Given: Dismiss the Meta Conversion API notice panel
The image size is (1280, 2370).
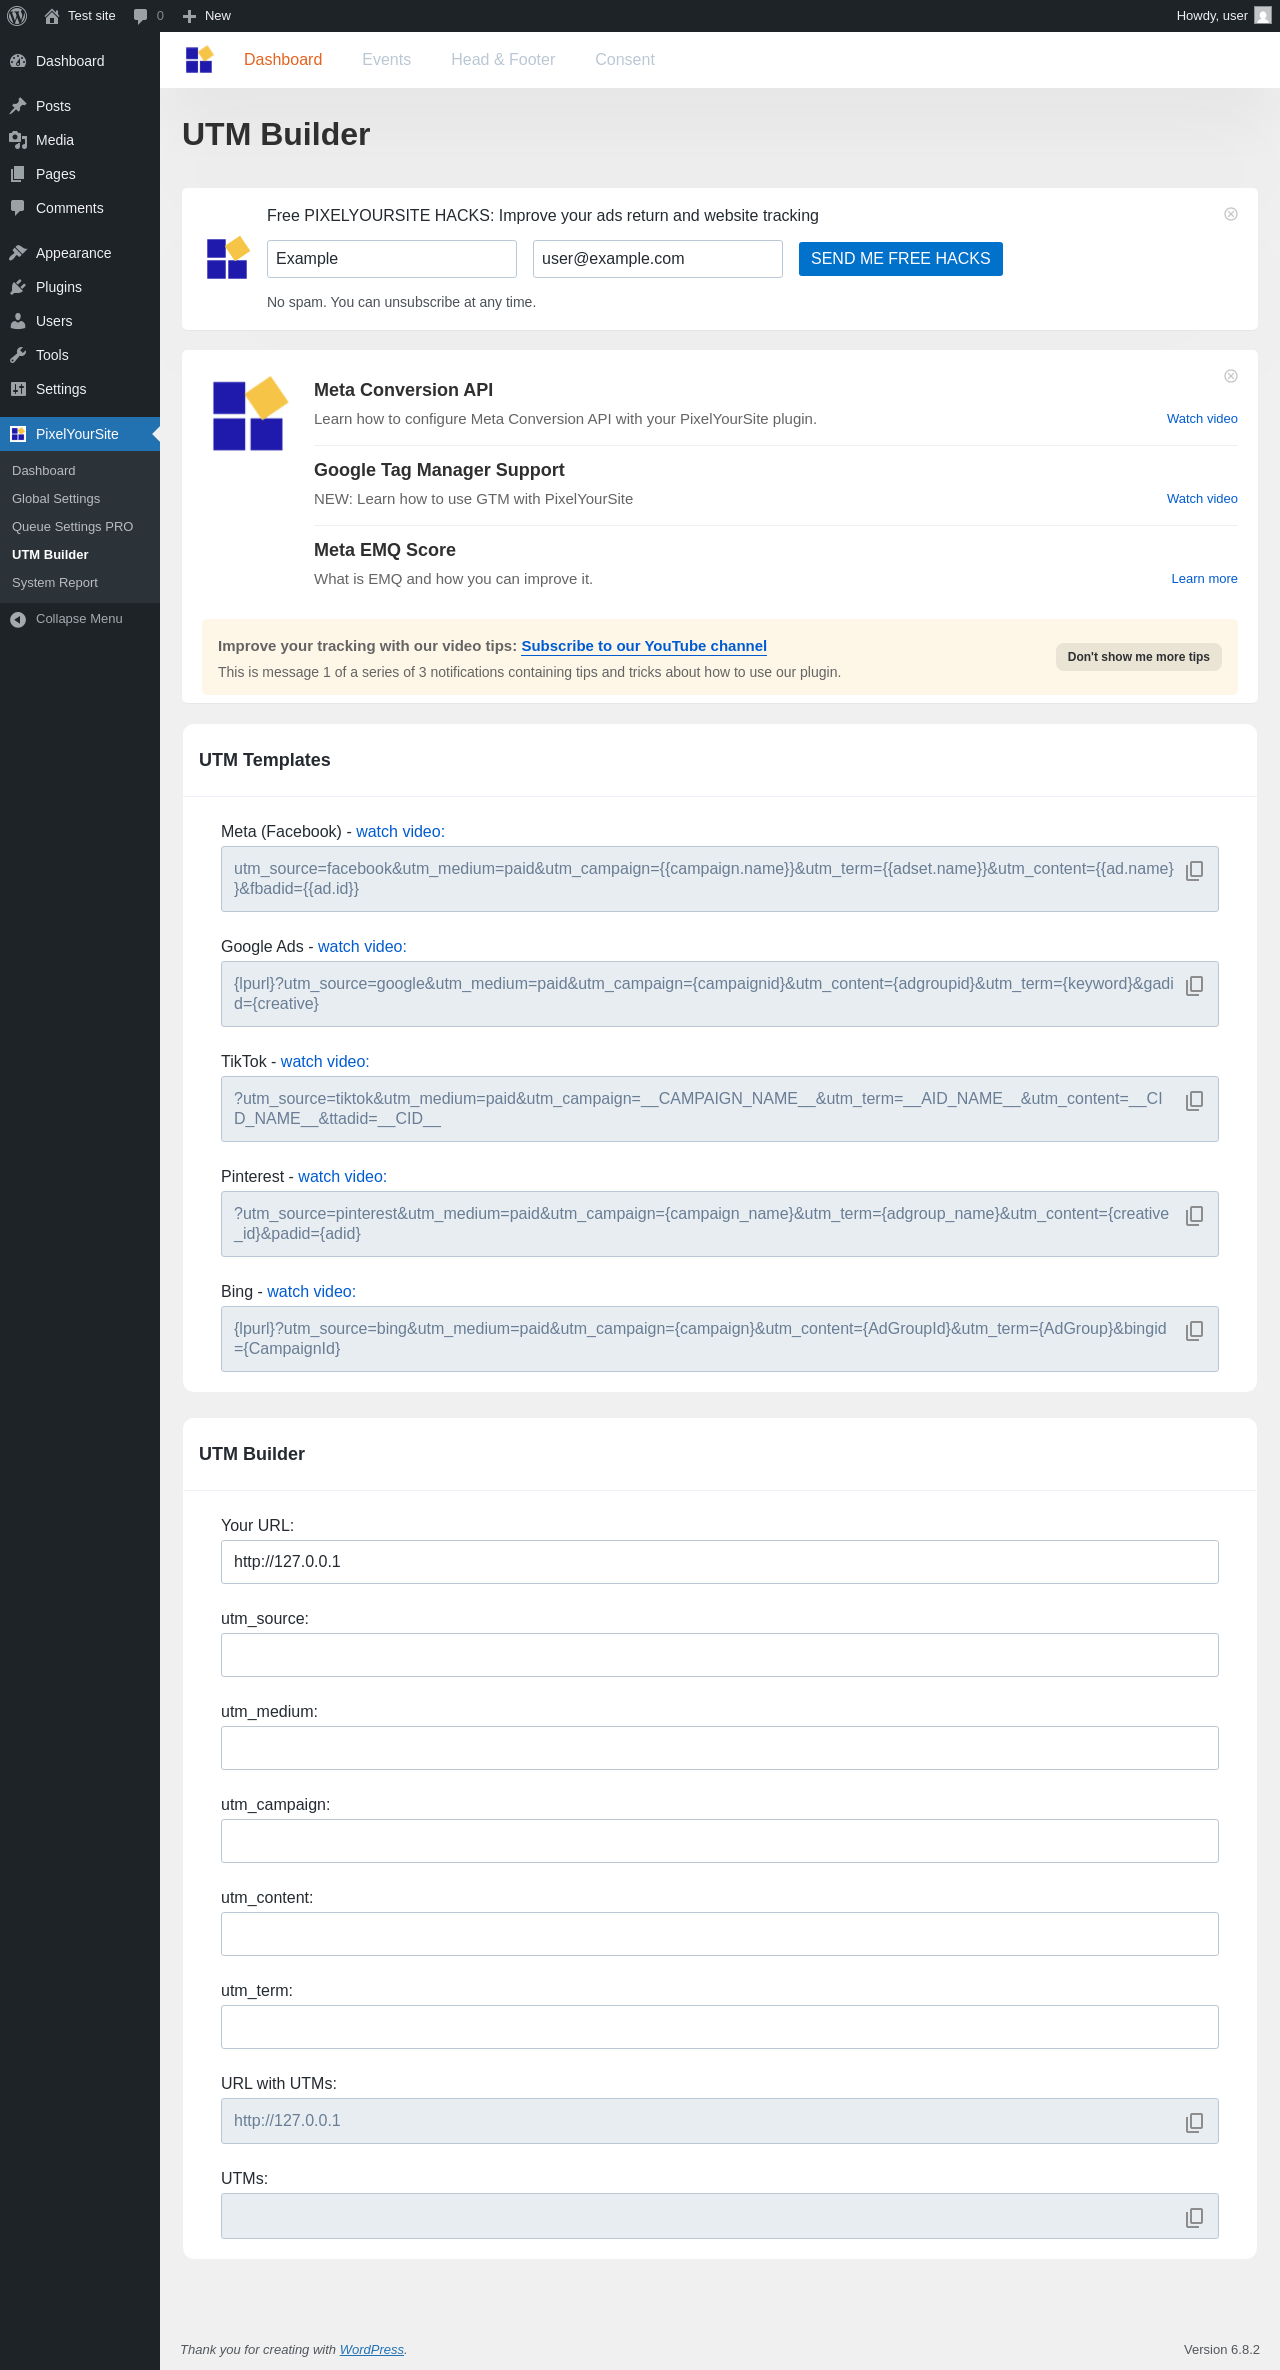Looking at the screenshot, I should coord(1231,376).
